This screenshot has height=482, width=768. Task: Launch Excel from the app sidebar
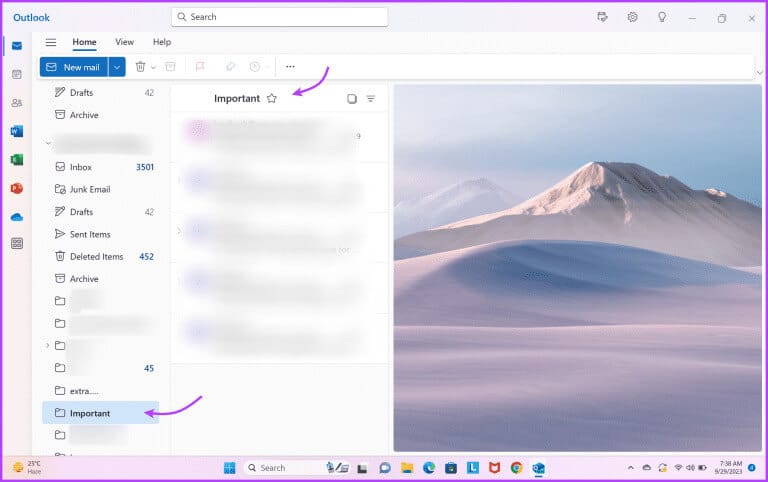point(17,160)
